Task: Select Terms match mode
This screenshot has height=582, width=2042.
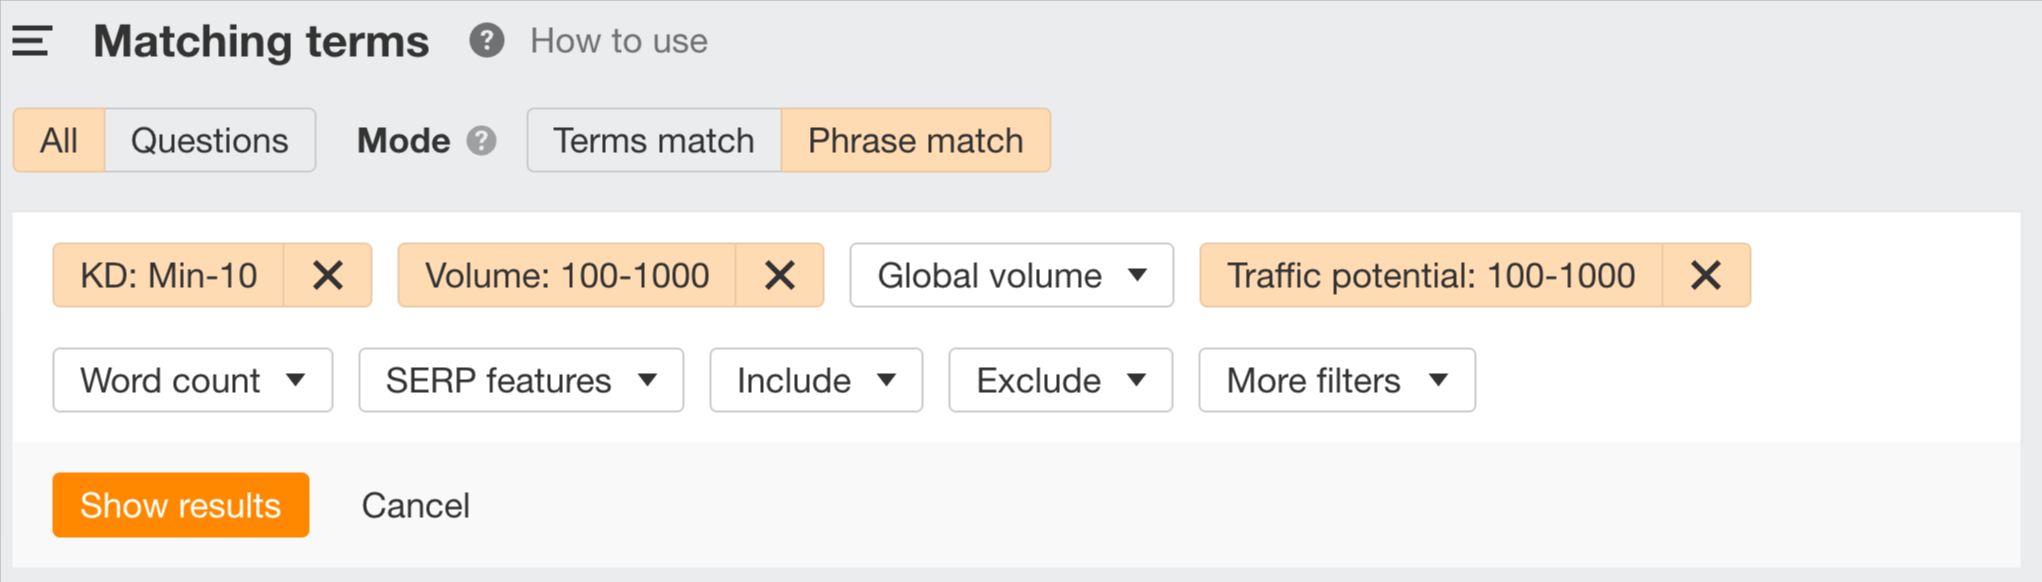Action: [654, 140]
